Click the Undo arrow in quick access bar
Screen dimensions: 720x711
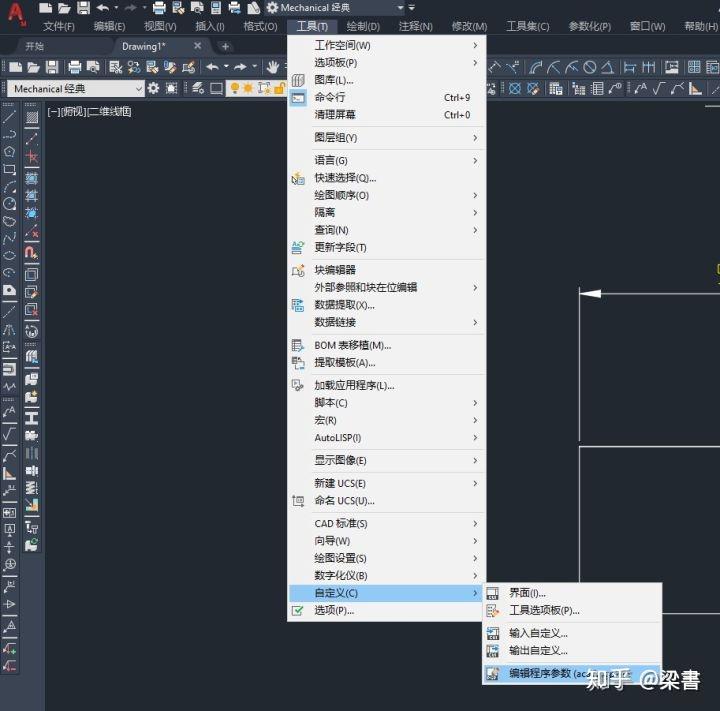[x=103, y=8]
